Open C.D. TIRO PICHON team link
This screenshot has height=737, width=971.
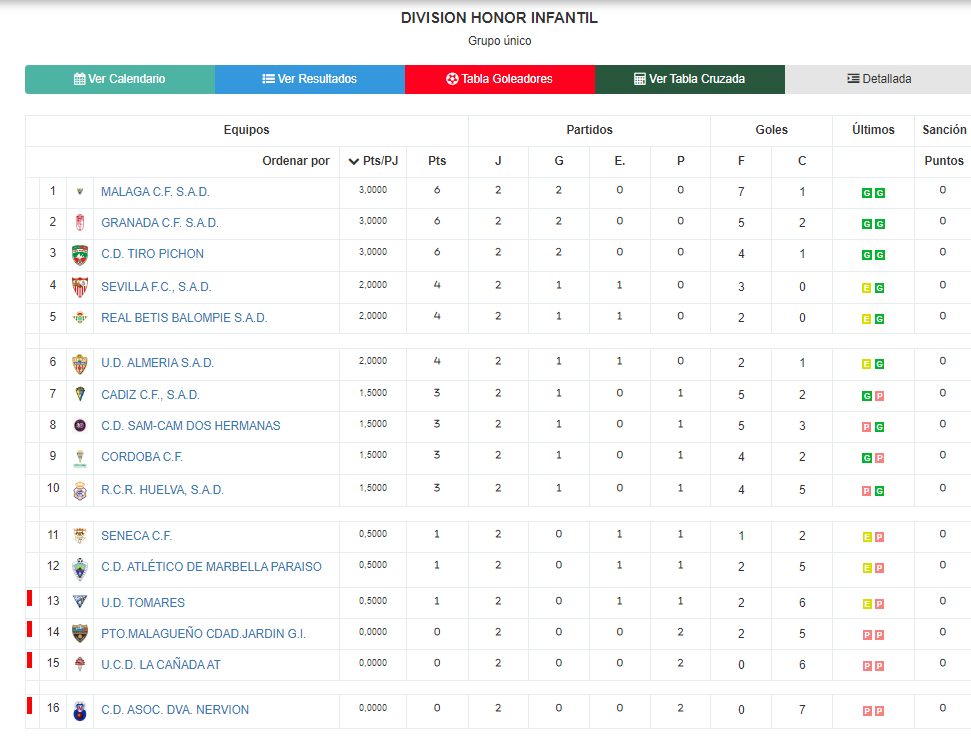click(152, 254)
